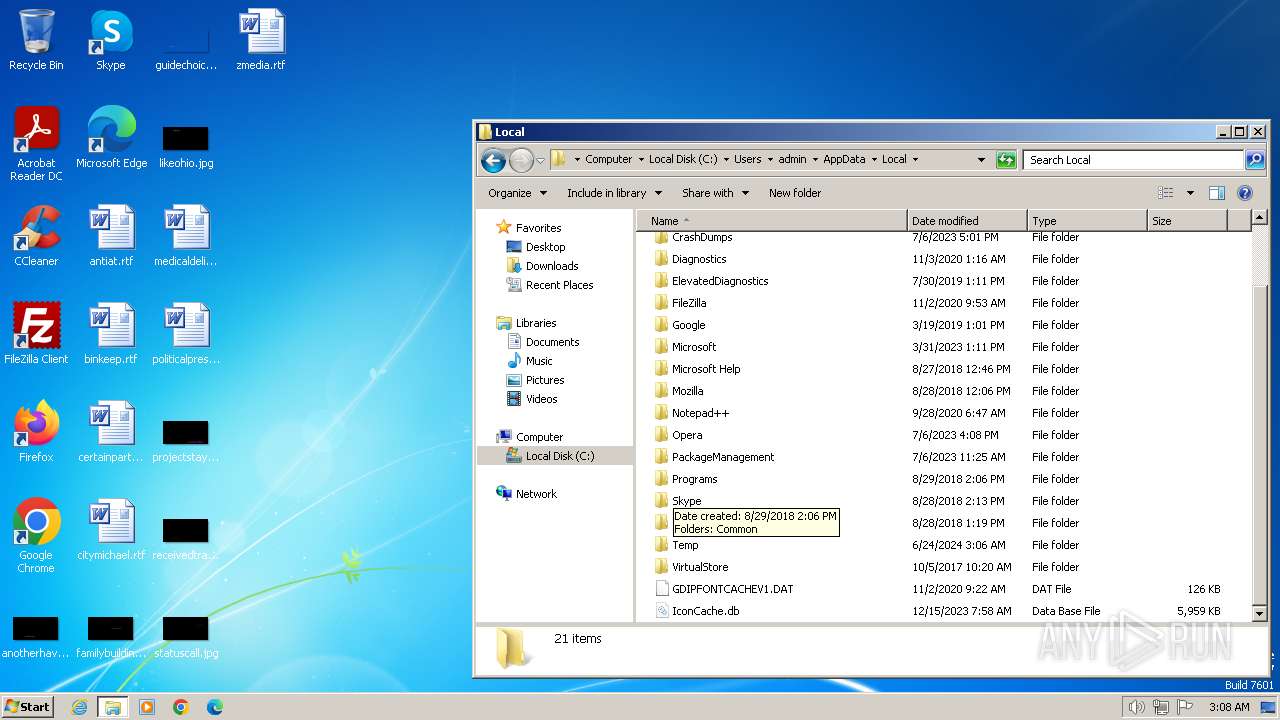Screen dimensions: 1280x720
Task: Expand the views options dropdown arrow
Action: point(1190,193)
